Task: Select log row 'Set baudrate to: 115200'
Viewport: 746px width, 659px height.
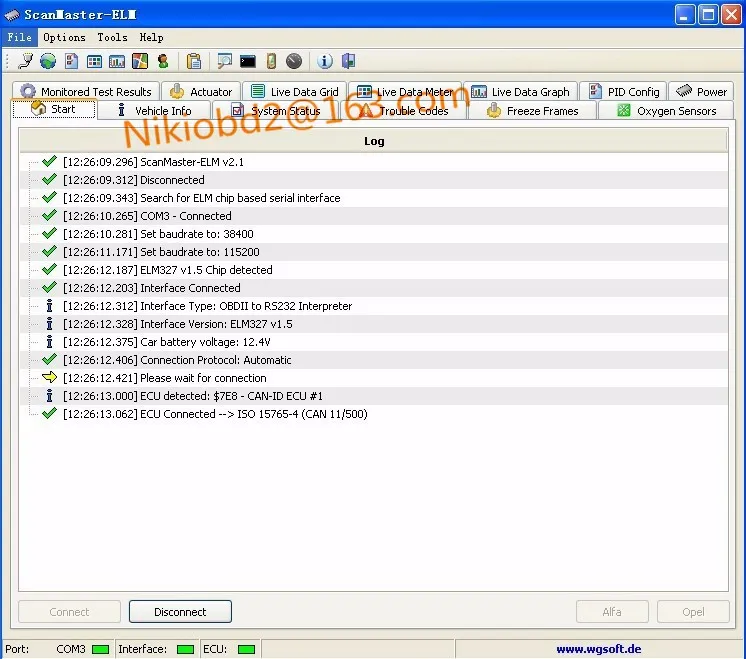Action: pyautogui.click(x=374, y=252)
